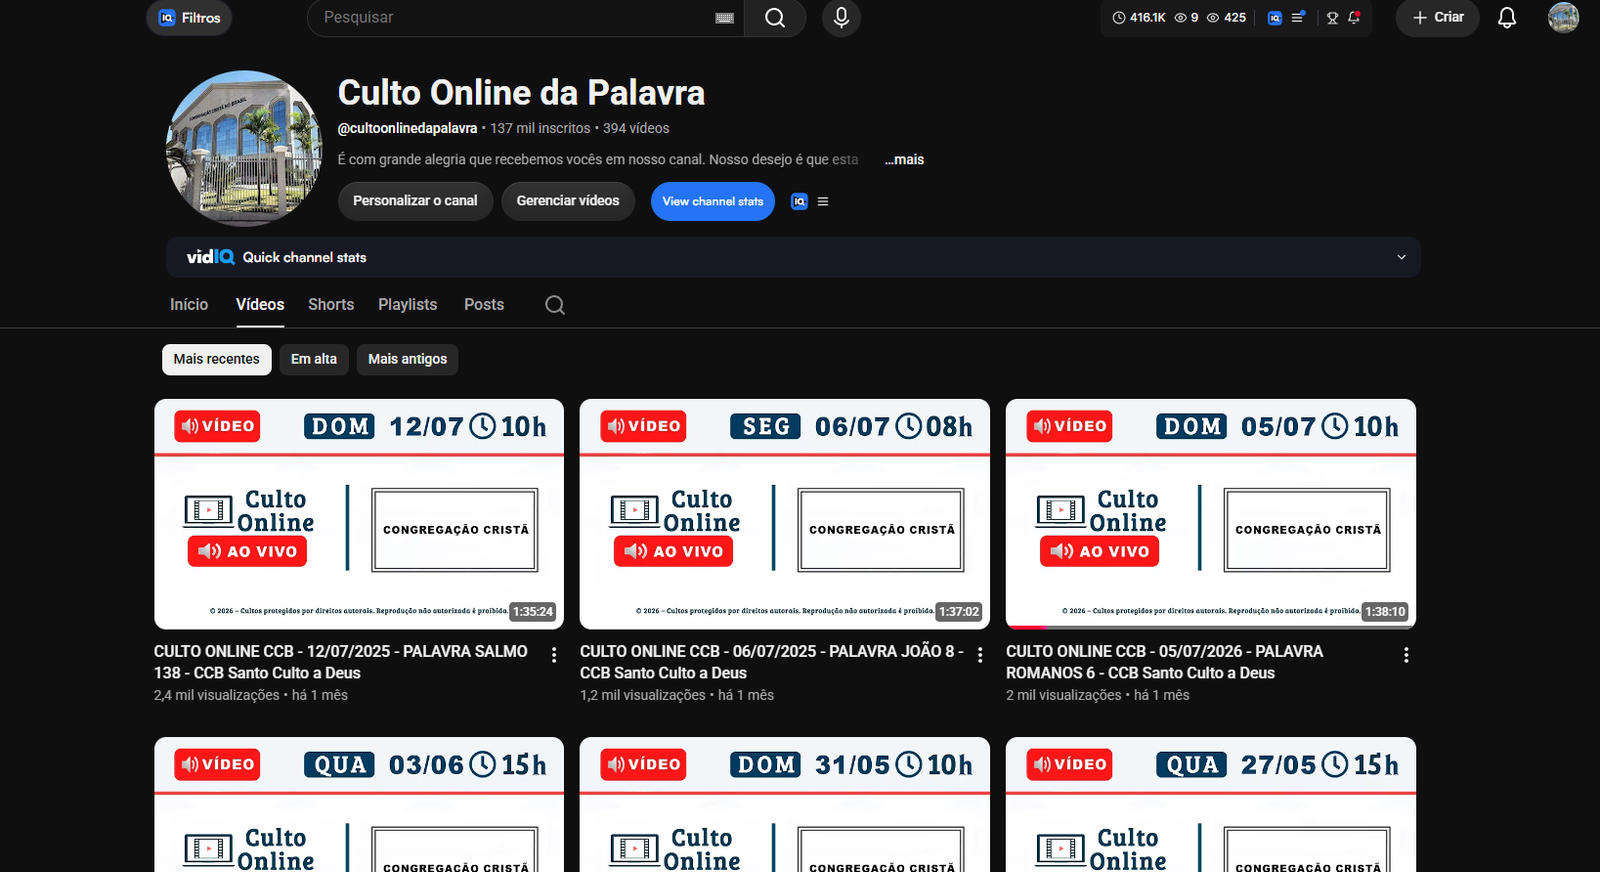Click the Criar create button
Image resolution: width=1600 pixels, height=872 pixels.
pos(1437,18)
